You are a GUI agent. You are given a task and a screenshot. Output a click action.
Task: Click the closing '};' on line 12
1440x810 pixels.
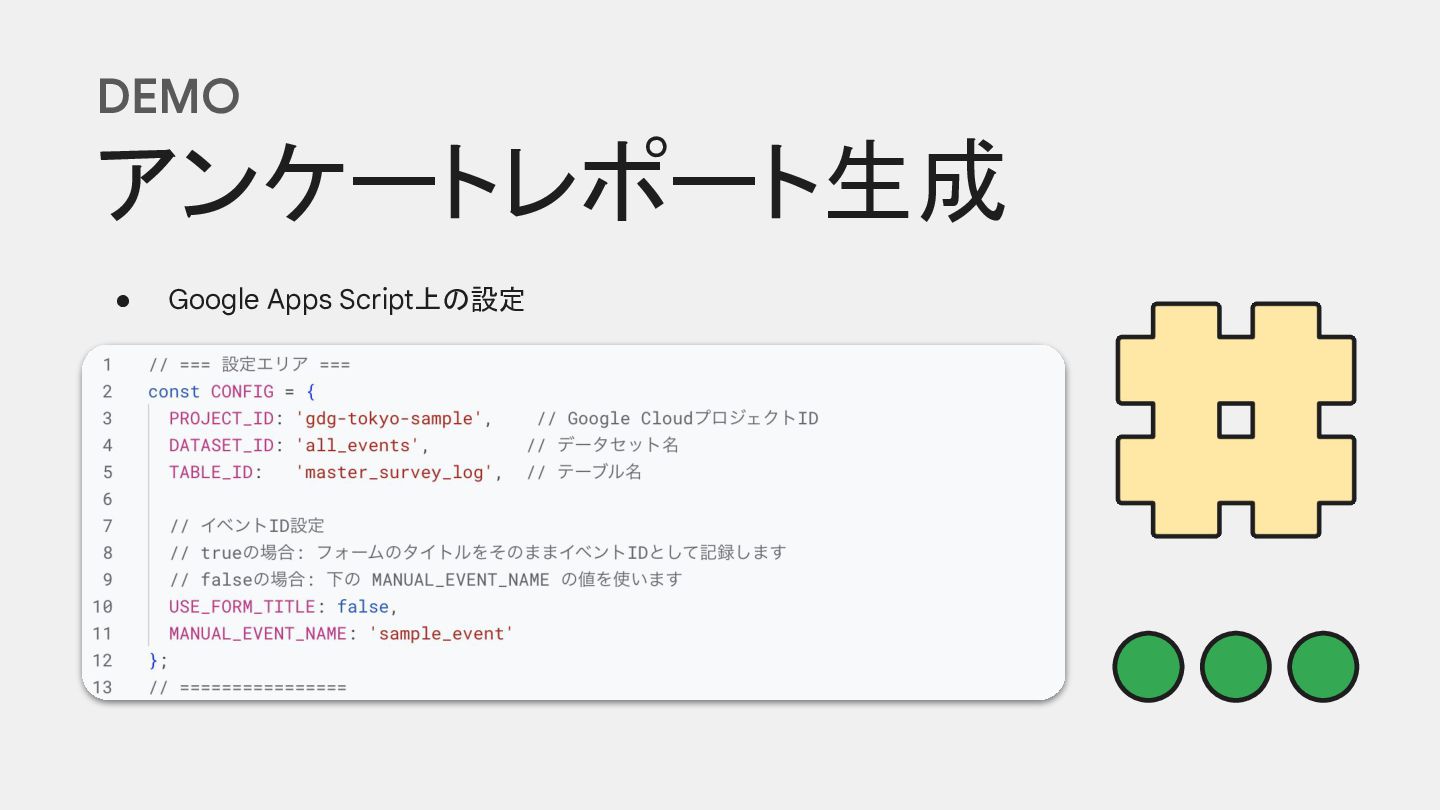click(x=158, y=661)
